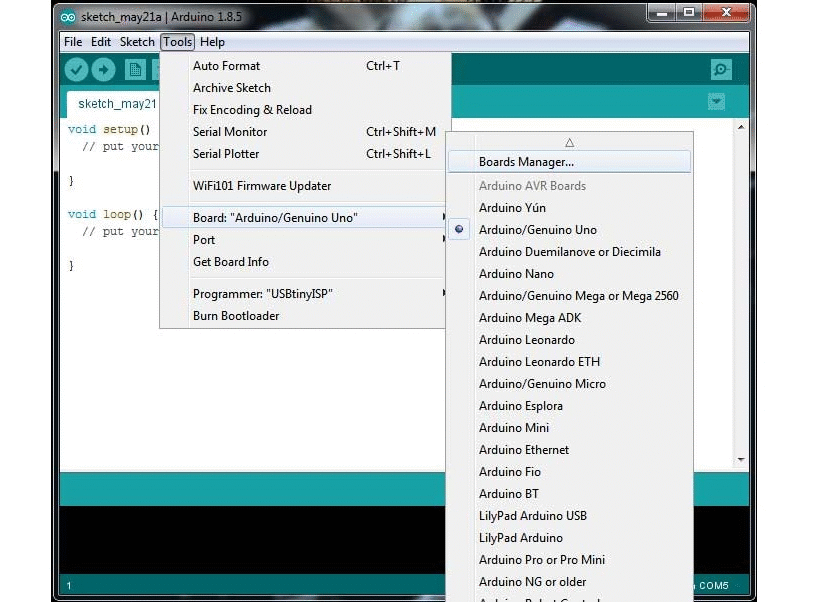
Task: Click the board list scroll-up triangle
Action: (569, 142)
